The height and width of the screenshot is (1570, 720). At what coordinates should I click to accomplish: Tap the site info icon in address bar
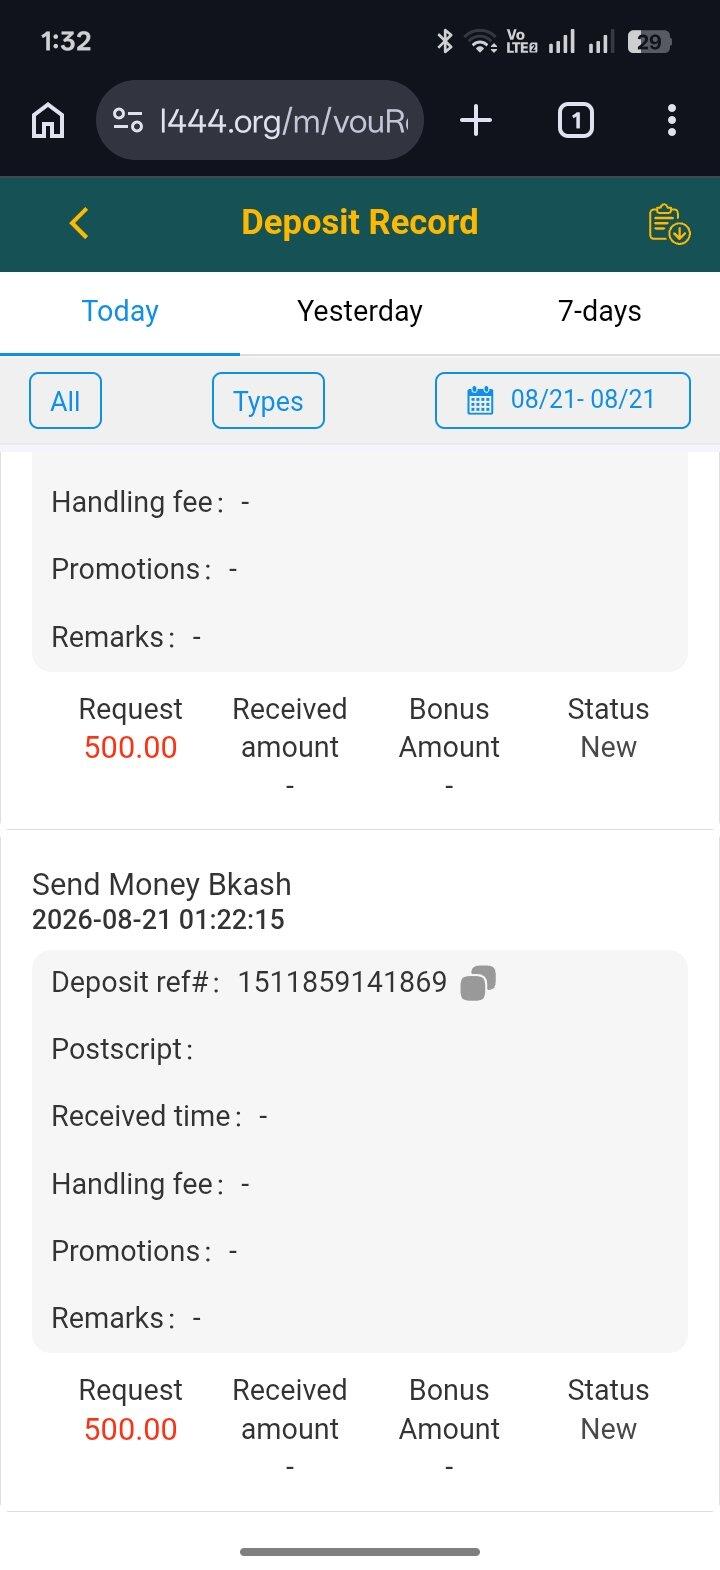128,121
